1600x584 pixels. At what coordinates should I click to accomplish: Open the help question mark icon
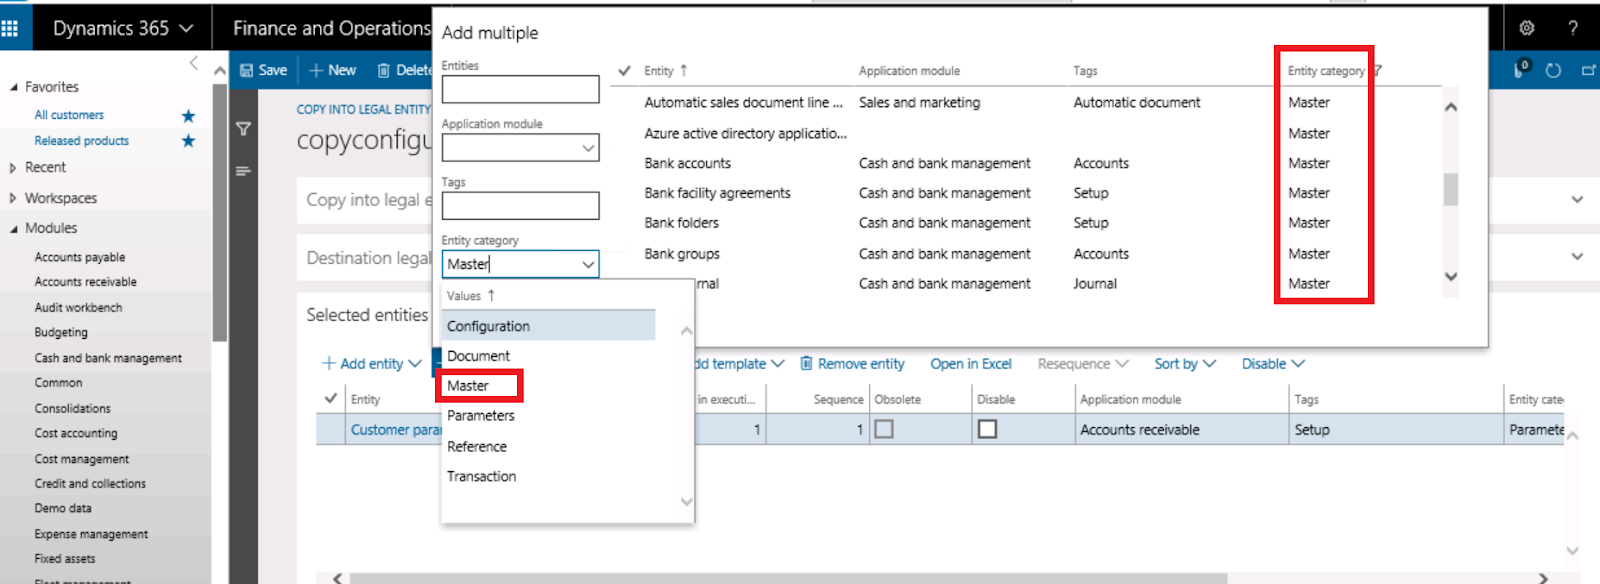tap(1573, 28)
